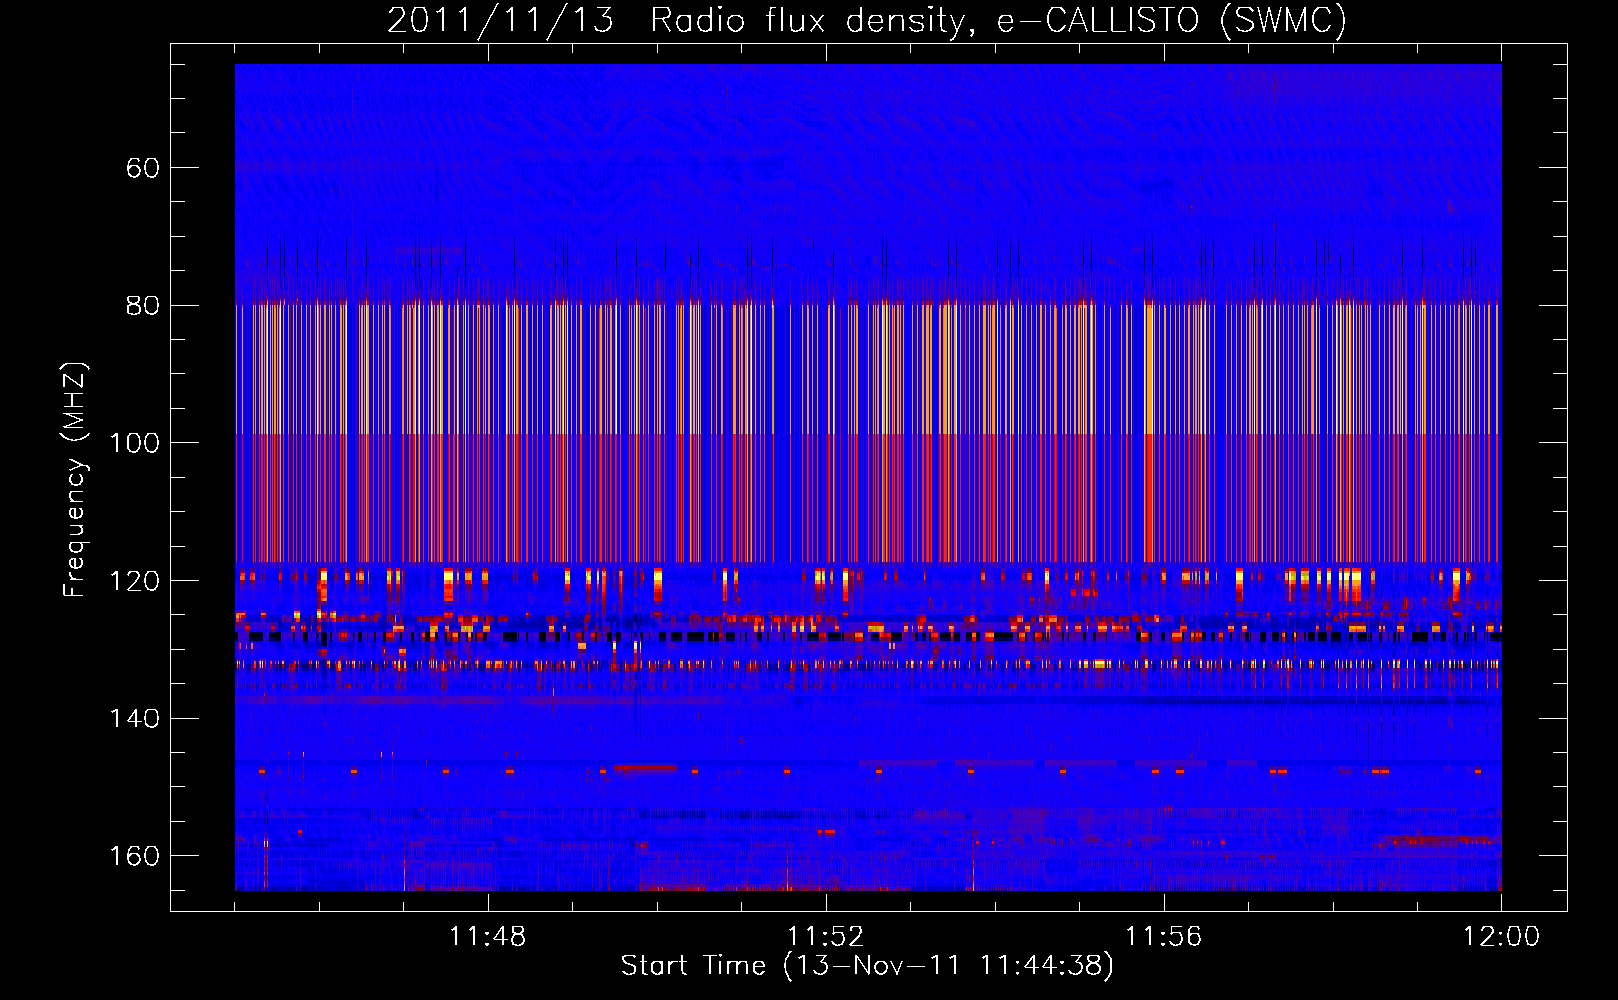The image size is (1618, 1000).
Task: Click the plot title '2011/11/13 Radio flux density'
Action: click(x=867, y=21)
